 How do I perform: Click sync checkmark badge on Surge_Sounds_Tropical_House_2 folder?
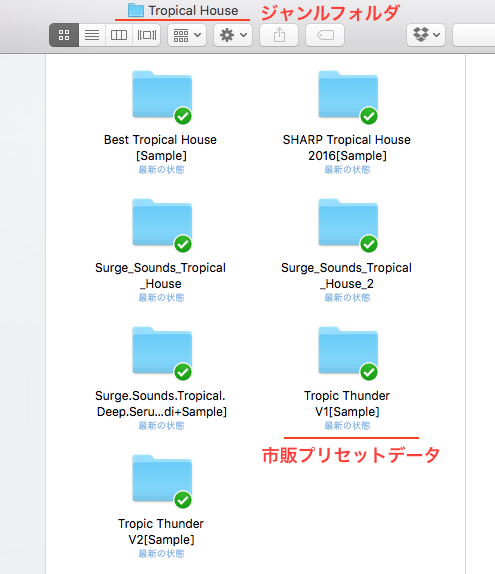click(369, 244)
